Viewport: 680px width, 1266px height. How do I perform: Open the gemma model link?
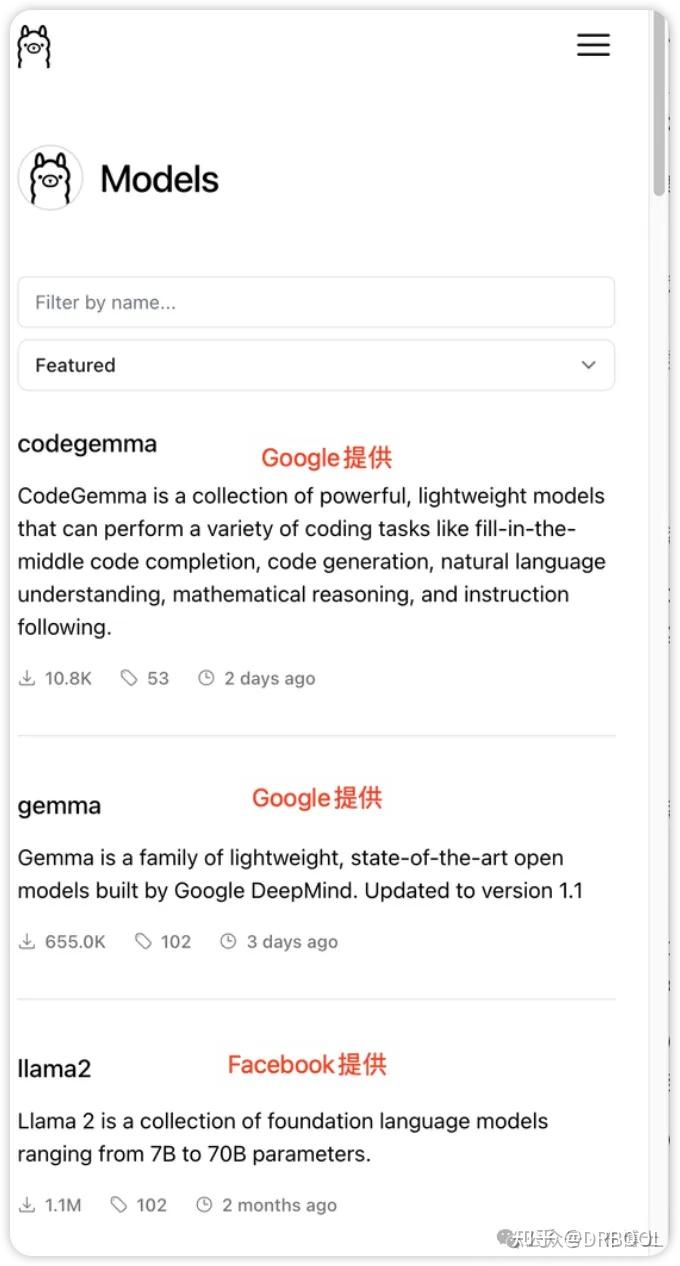[x=59, y=806]
